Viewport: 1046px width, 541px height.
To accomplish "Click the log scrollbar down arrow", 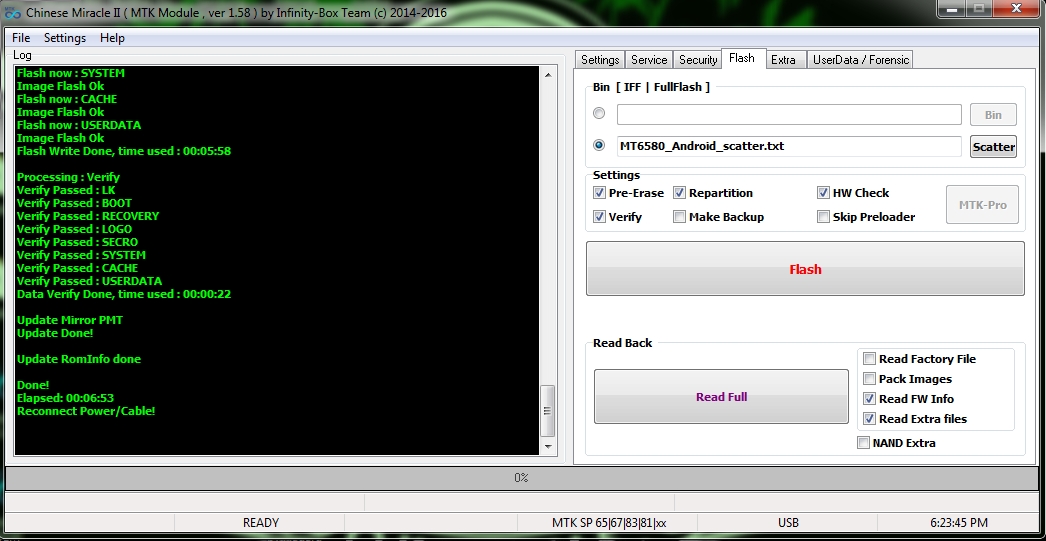I will (x=548, y=446).
